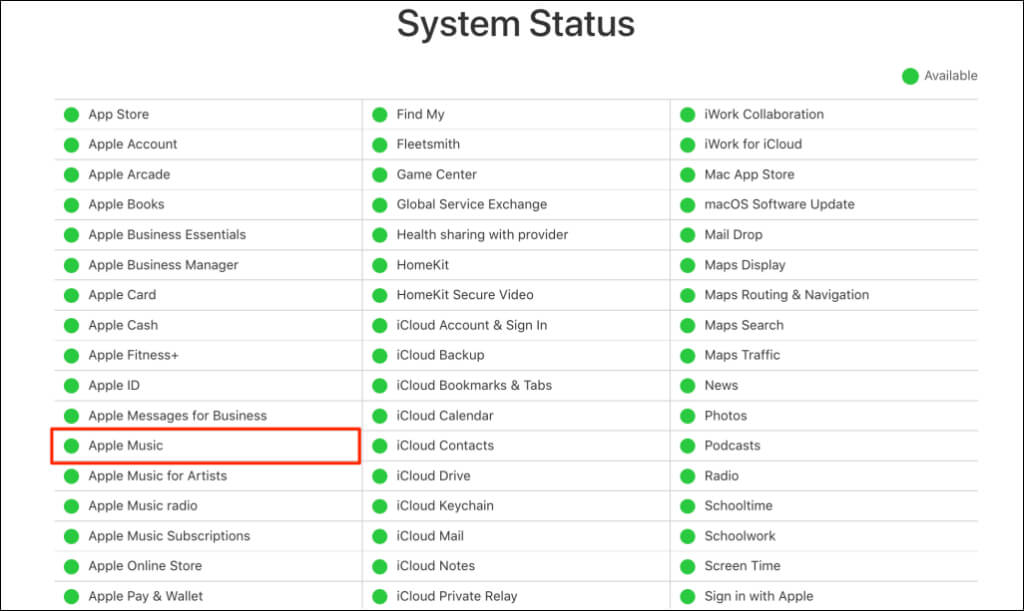Viewport: 1024px width, 611px height.
Task: Click the status dot for Maps Display
Action: coord(687,266)
